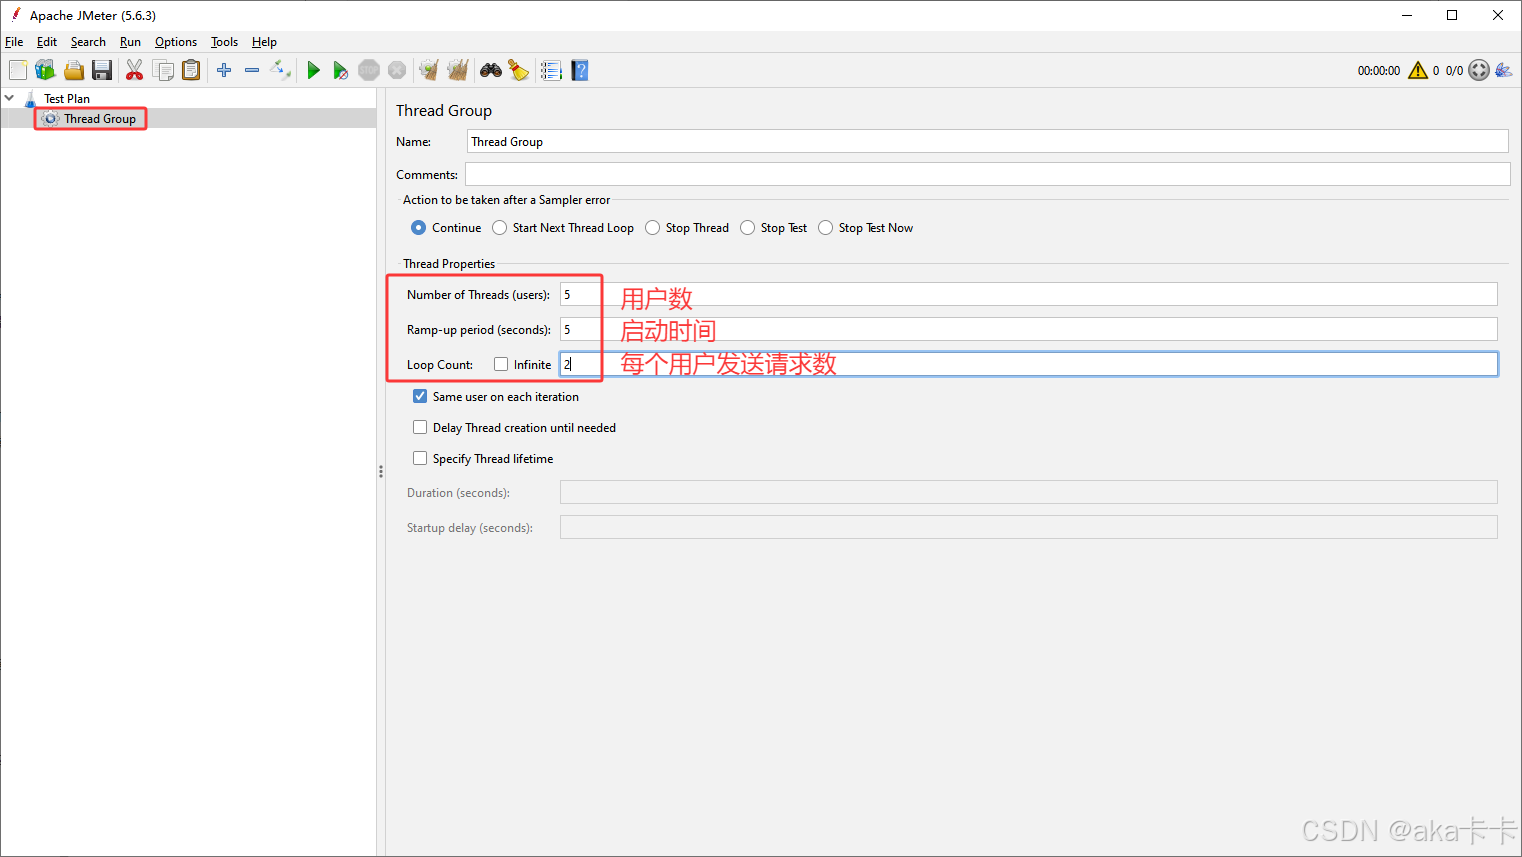Uncheck Same user on each iteration

(x=420, y=396)
